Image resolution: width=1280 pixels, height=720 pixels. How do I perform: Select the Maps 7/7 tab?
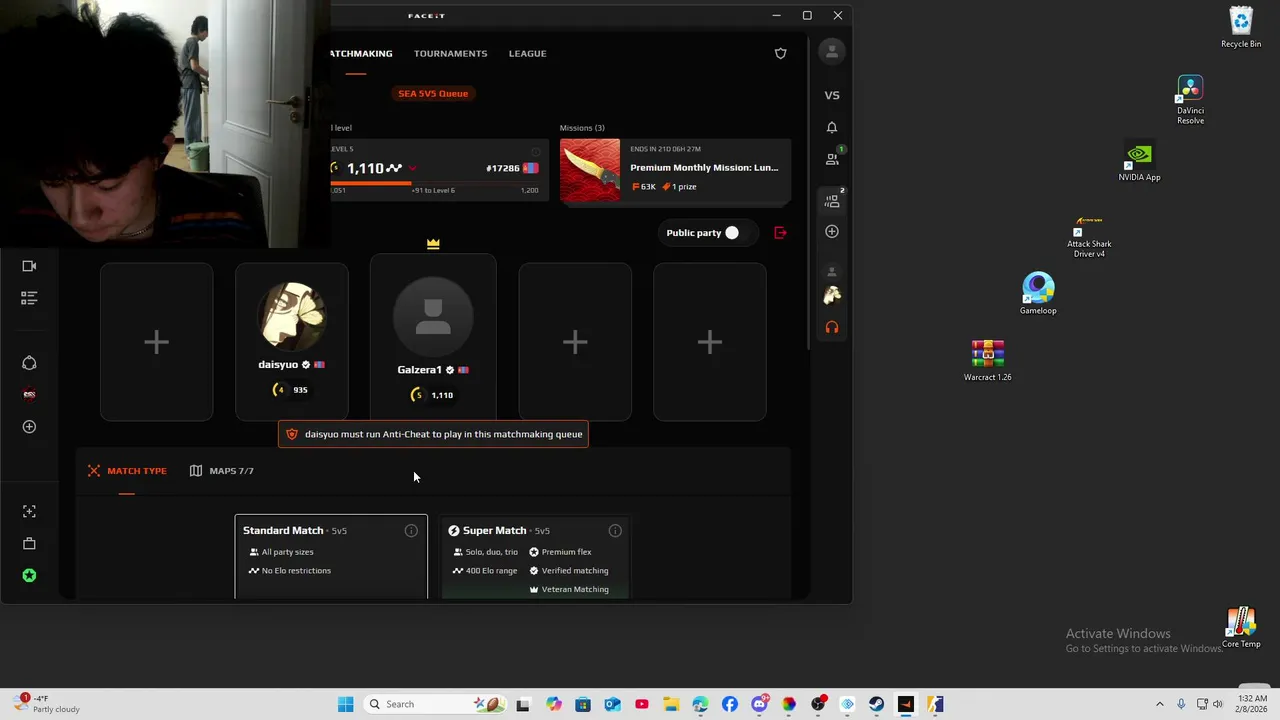pyautogui.click(x=222, y=471)
